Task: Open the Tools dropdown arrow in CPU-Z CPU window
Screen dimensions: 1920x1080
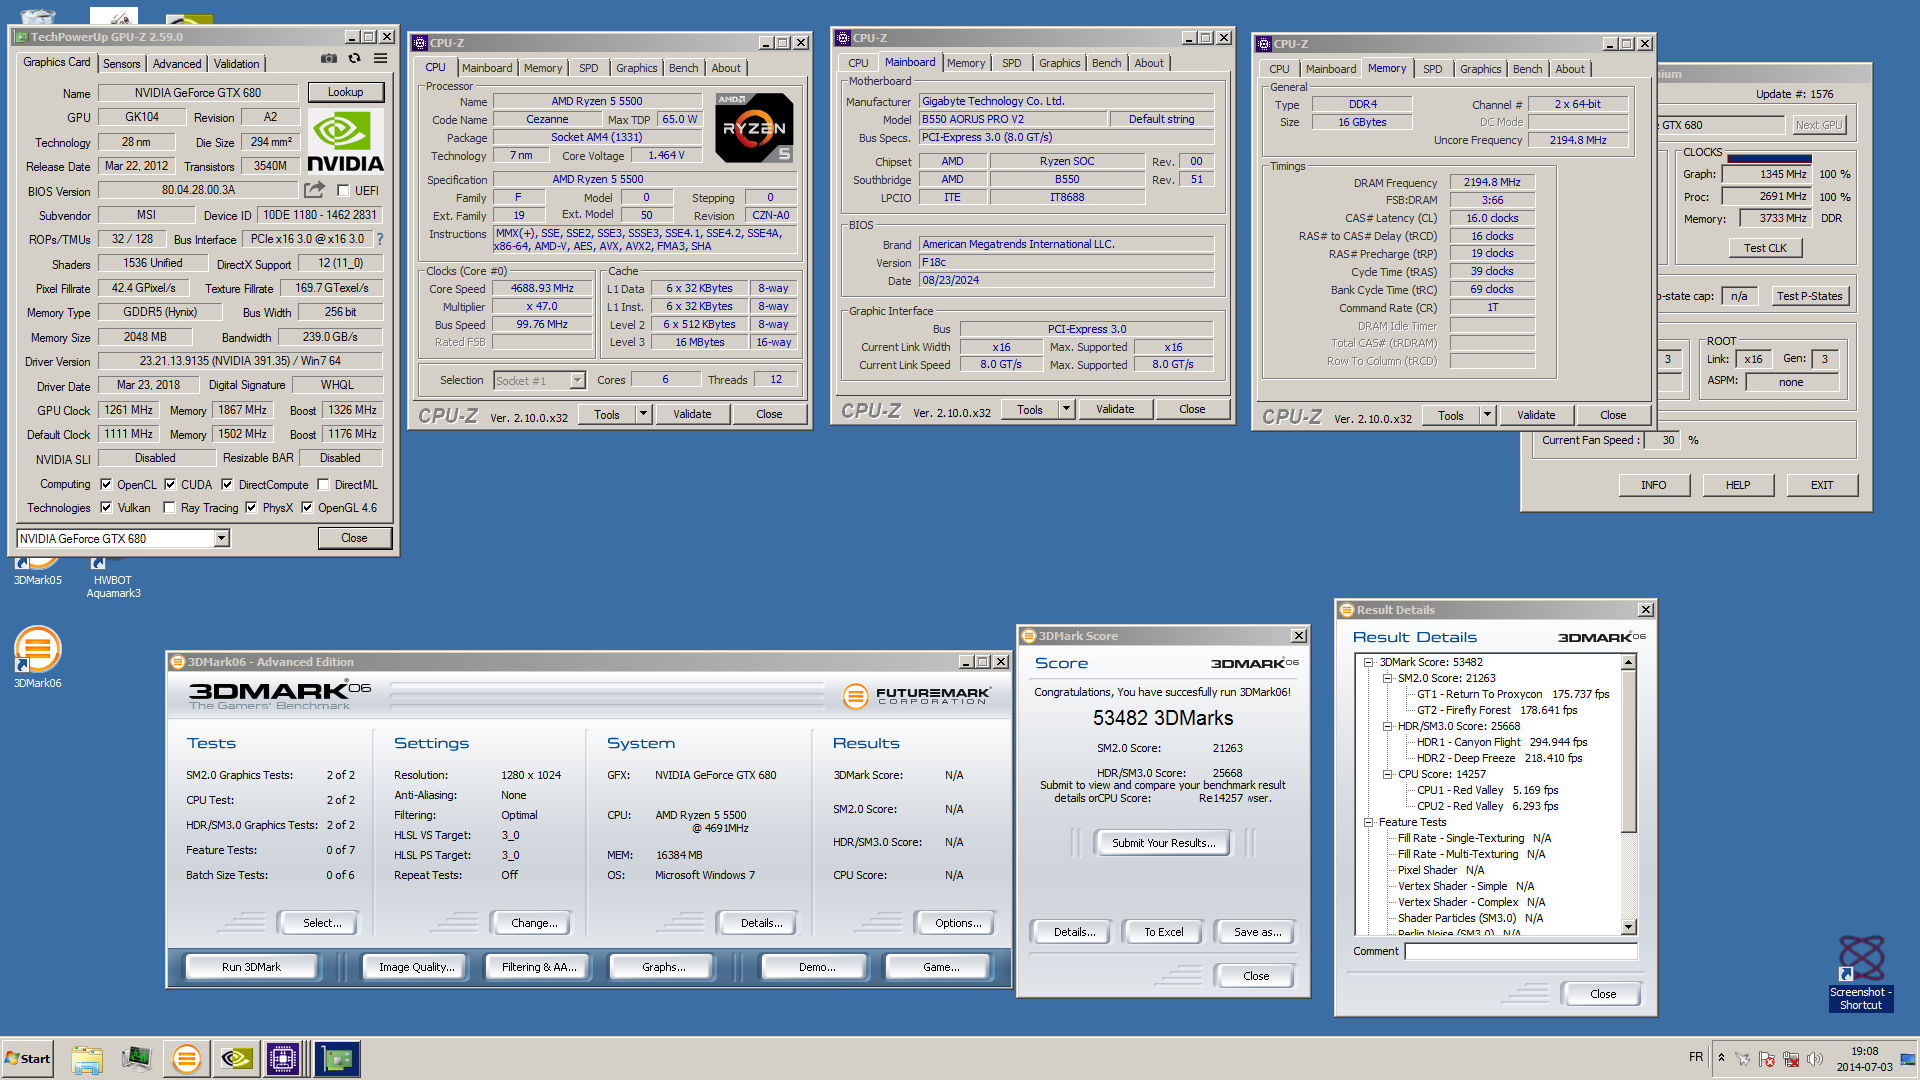Action: (643, 414)
